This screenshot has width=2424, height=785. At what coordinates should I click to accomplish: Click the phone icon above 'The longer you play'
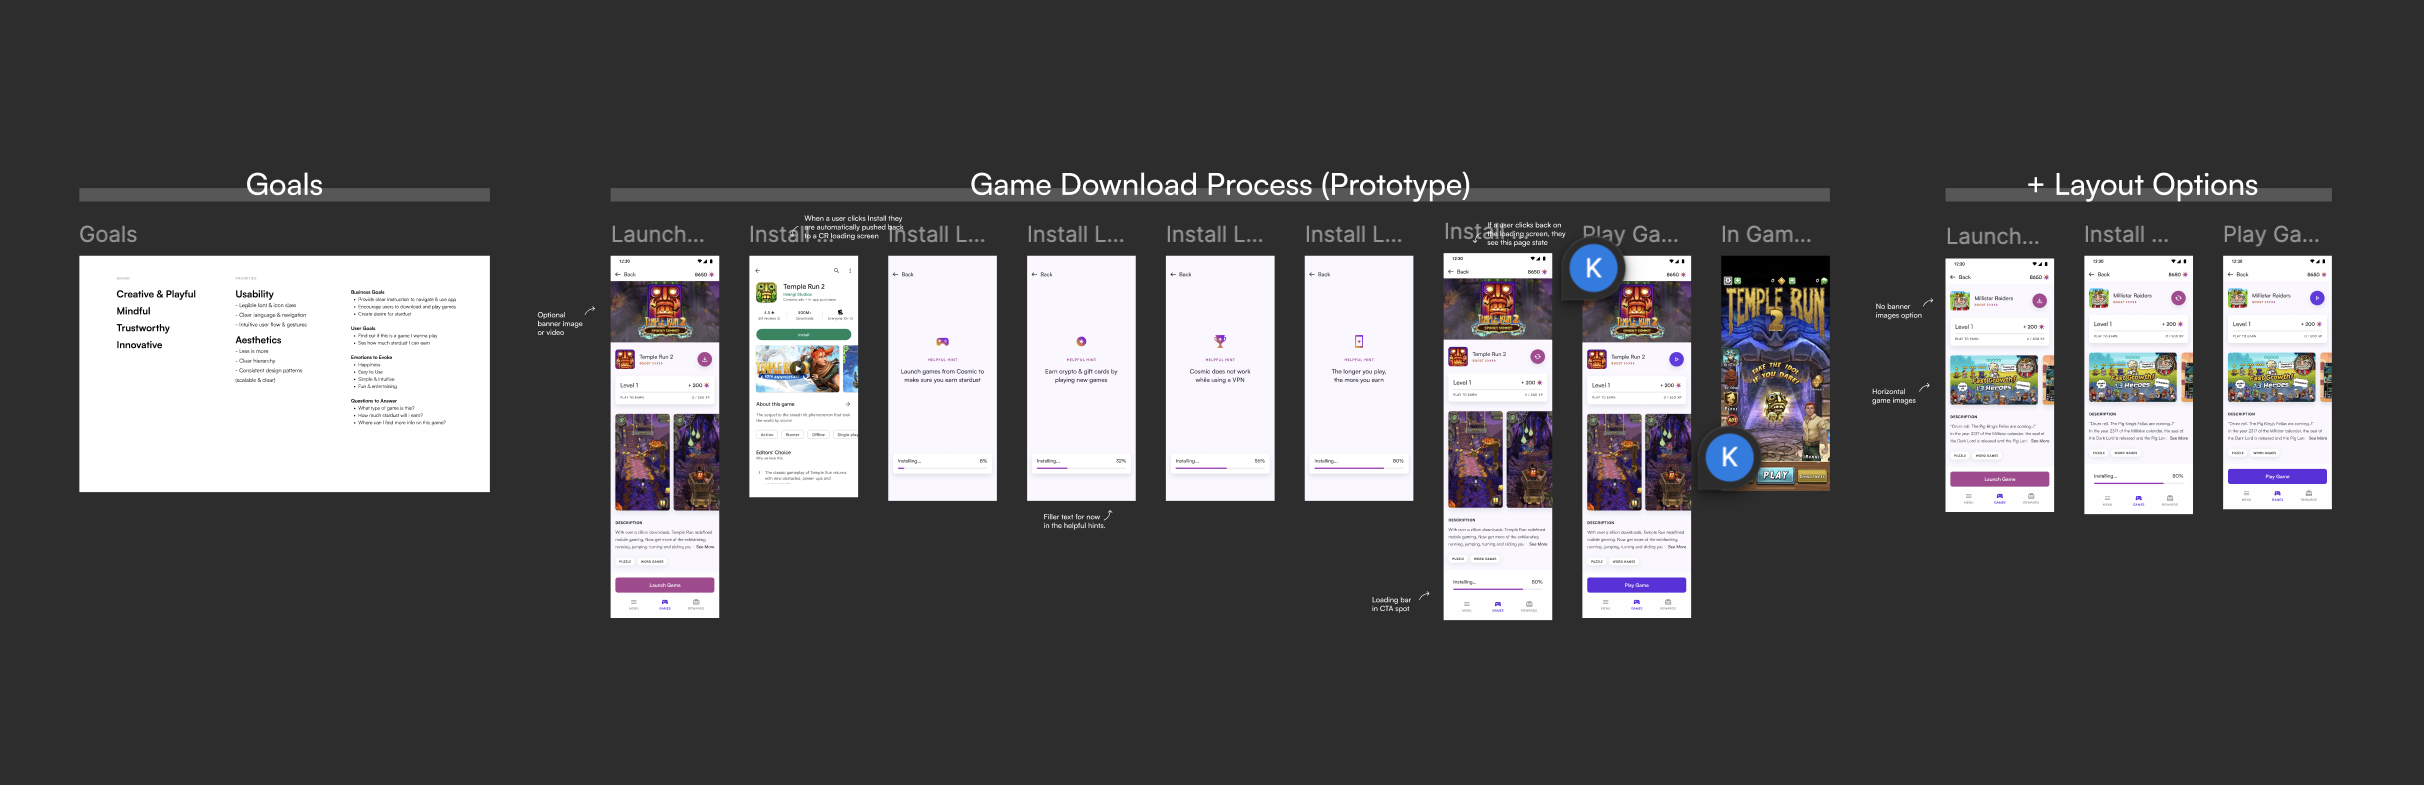1358,341
